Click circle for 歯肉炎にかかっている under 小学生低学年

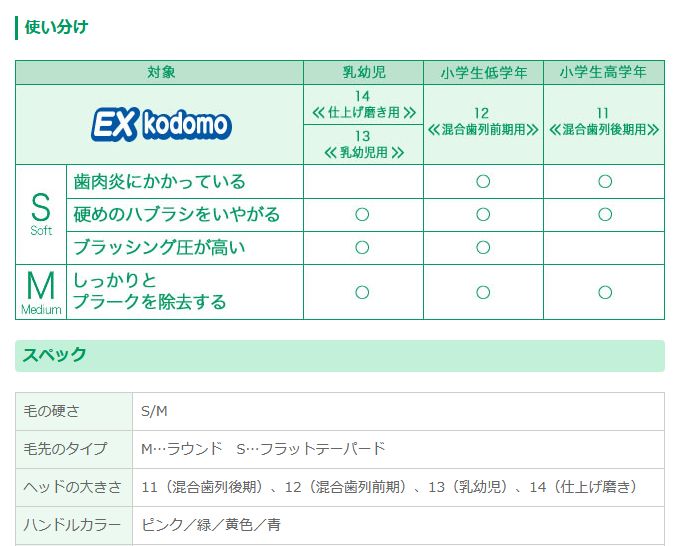tap(483, 182)
